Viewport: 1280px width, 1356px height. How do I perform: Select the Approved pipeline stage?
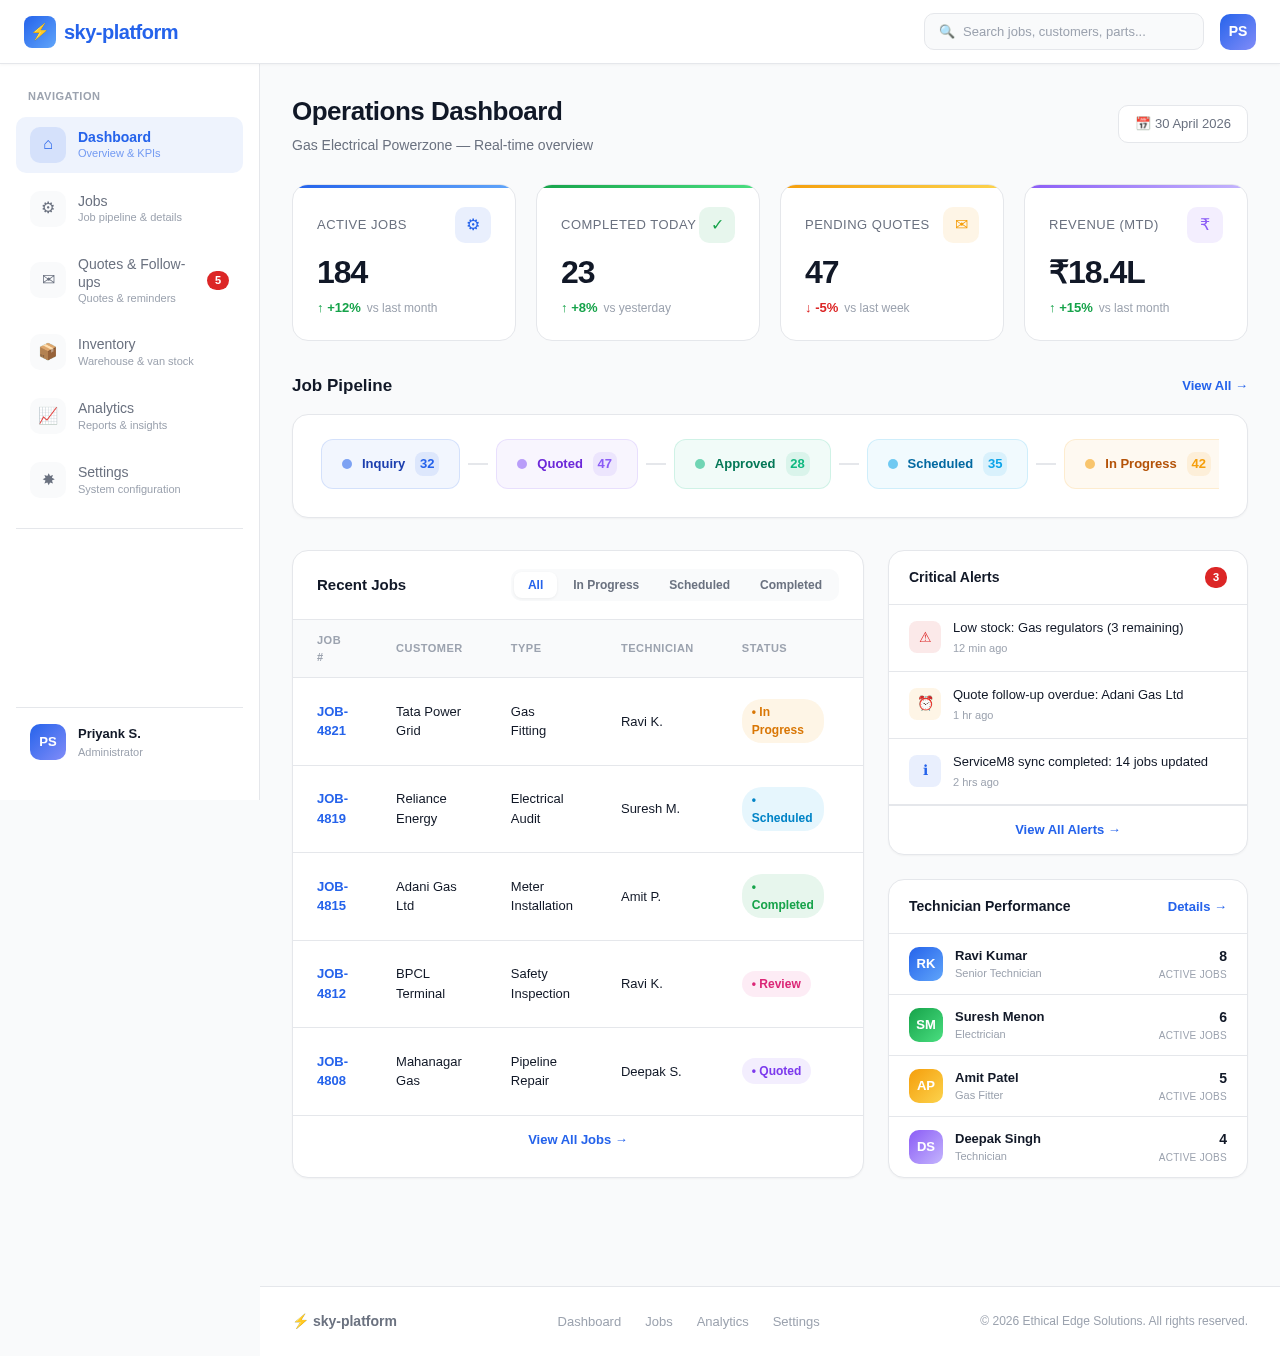coord(752,464)
